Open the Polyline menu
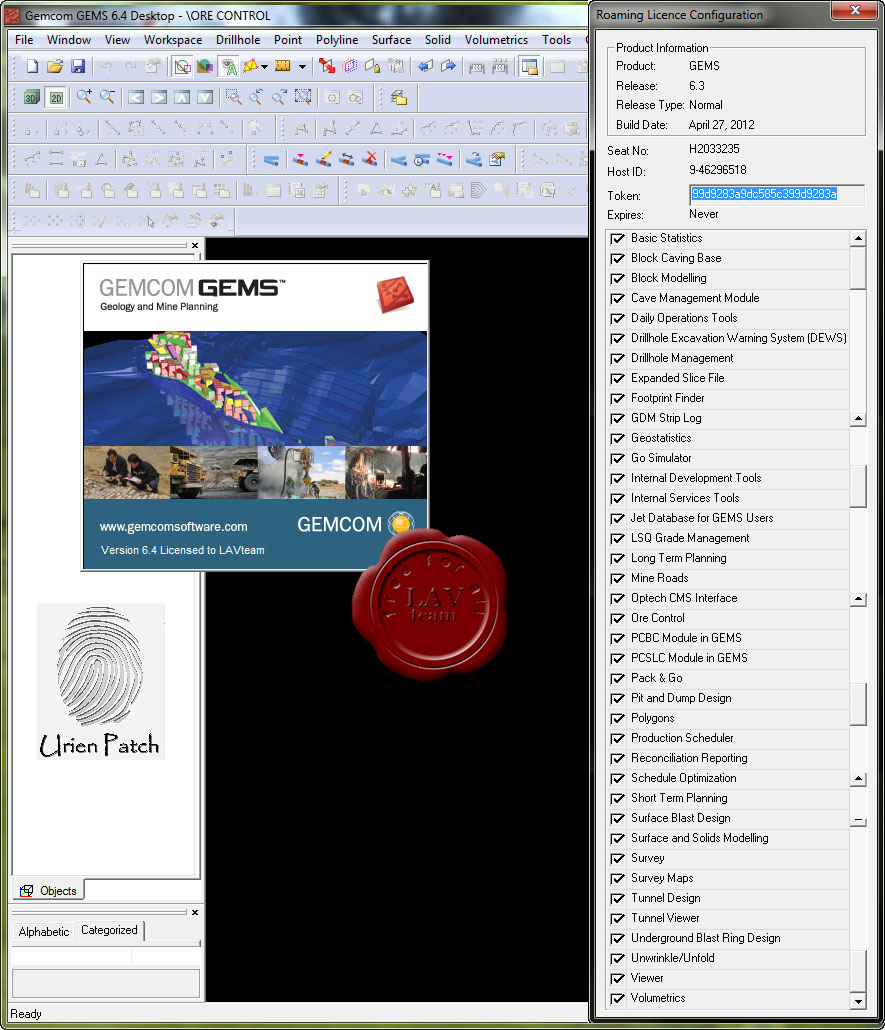This screenshot has height=1030, width=885. (x=337, y=40)
